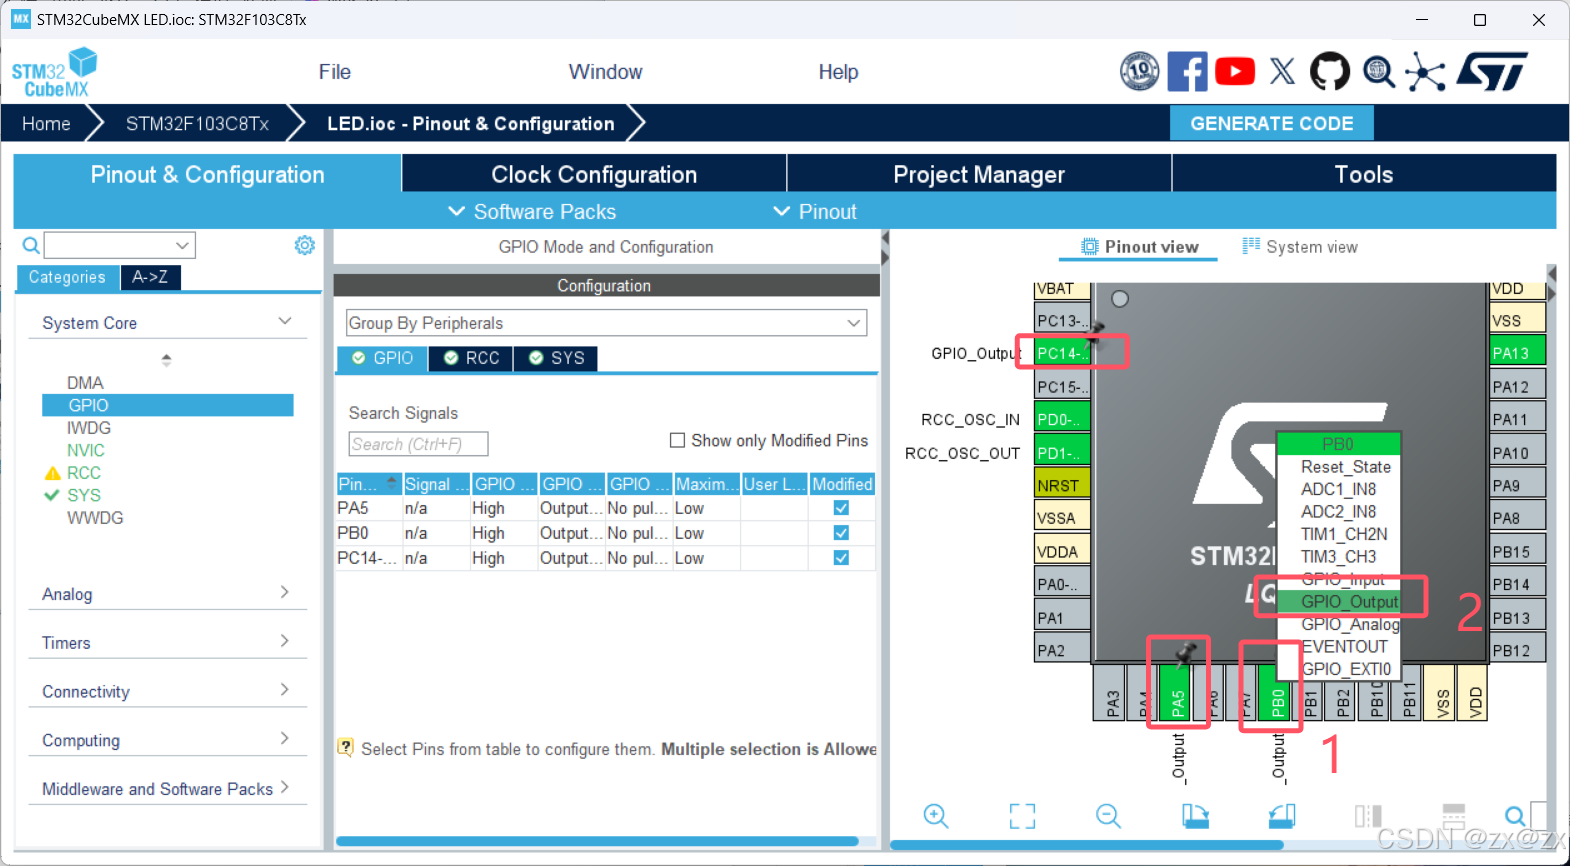This screenshot has height=866, width=1570.
Task: Click the horizontal scrollbar under pinout view
Action: [1086, 845]
